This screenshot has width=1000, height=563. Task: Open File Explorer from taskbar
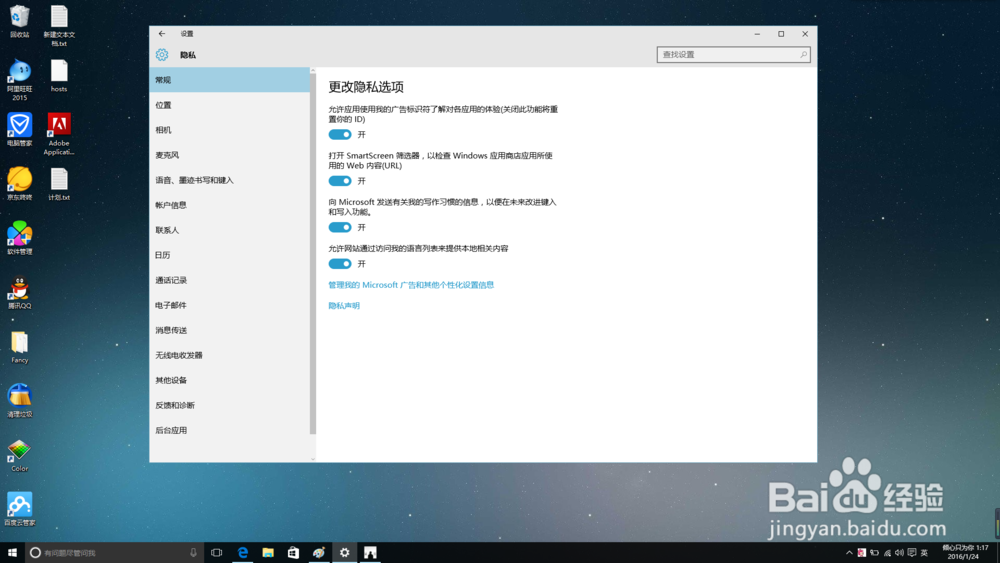pos(268,553)
